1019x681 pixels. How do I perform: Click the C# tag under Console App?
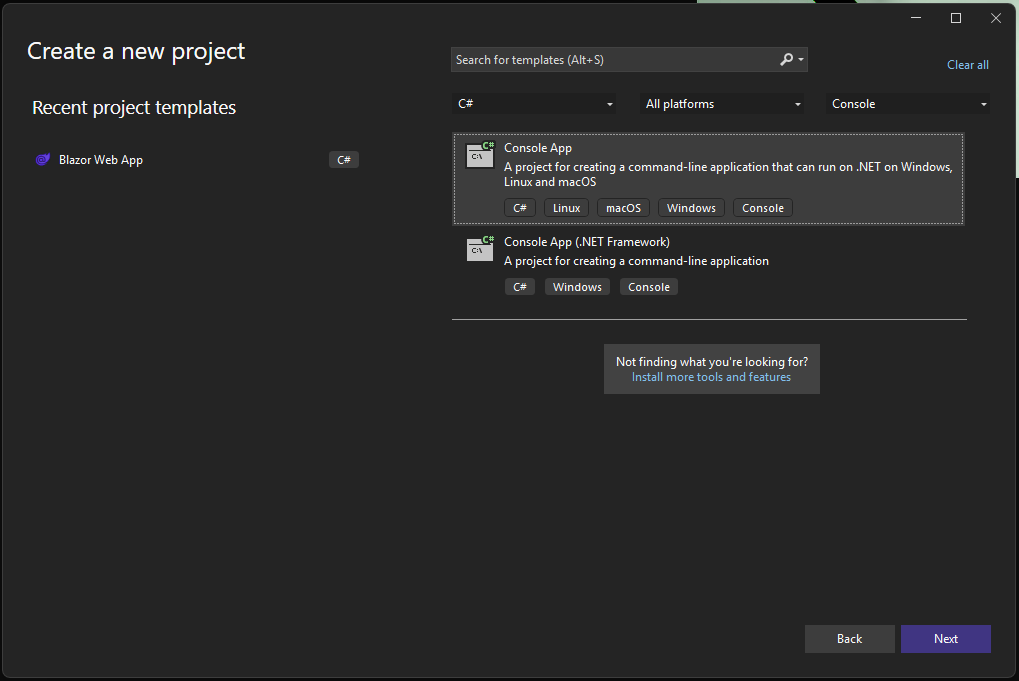[x=520, y=208]
